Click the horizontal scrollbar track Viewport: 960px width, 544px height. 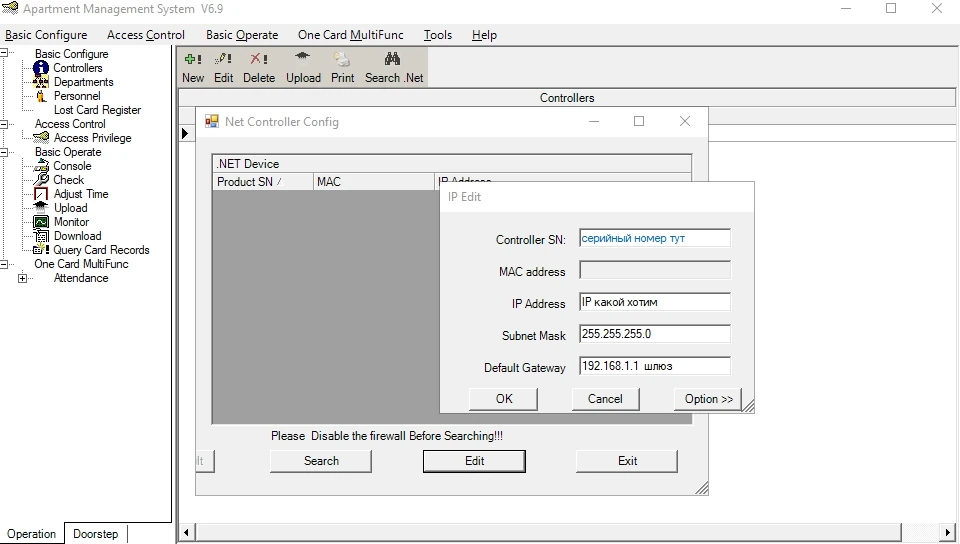(921, 532)
